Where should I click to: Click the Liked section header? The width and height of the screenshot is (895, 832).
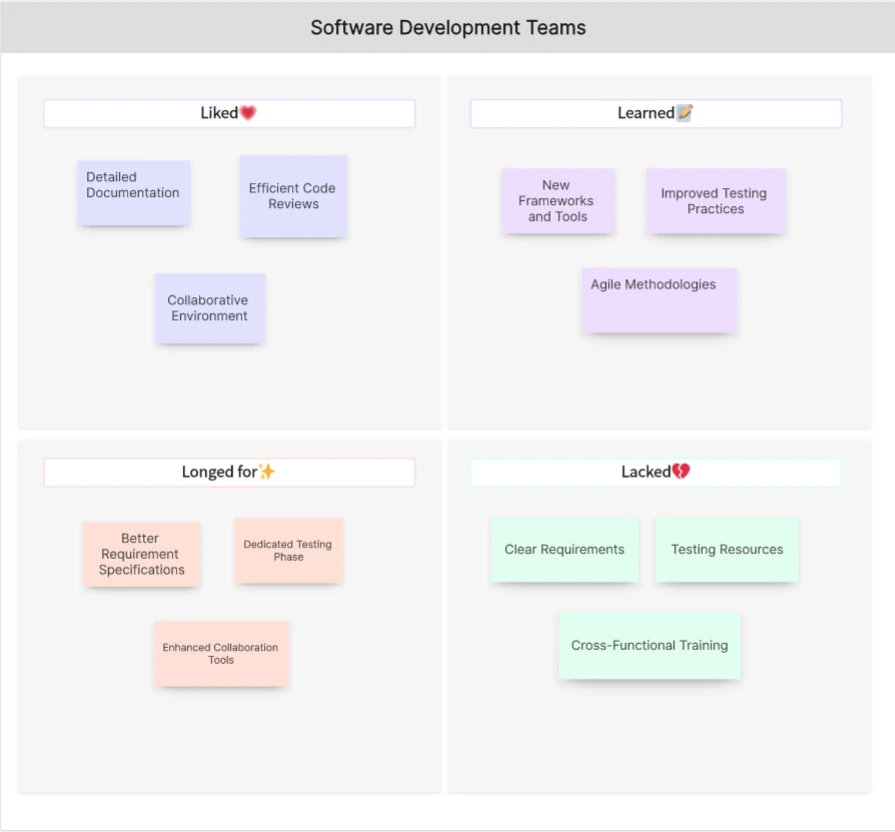[x=229, y=114]
